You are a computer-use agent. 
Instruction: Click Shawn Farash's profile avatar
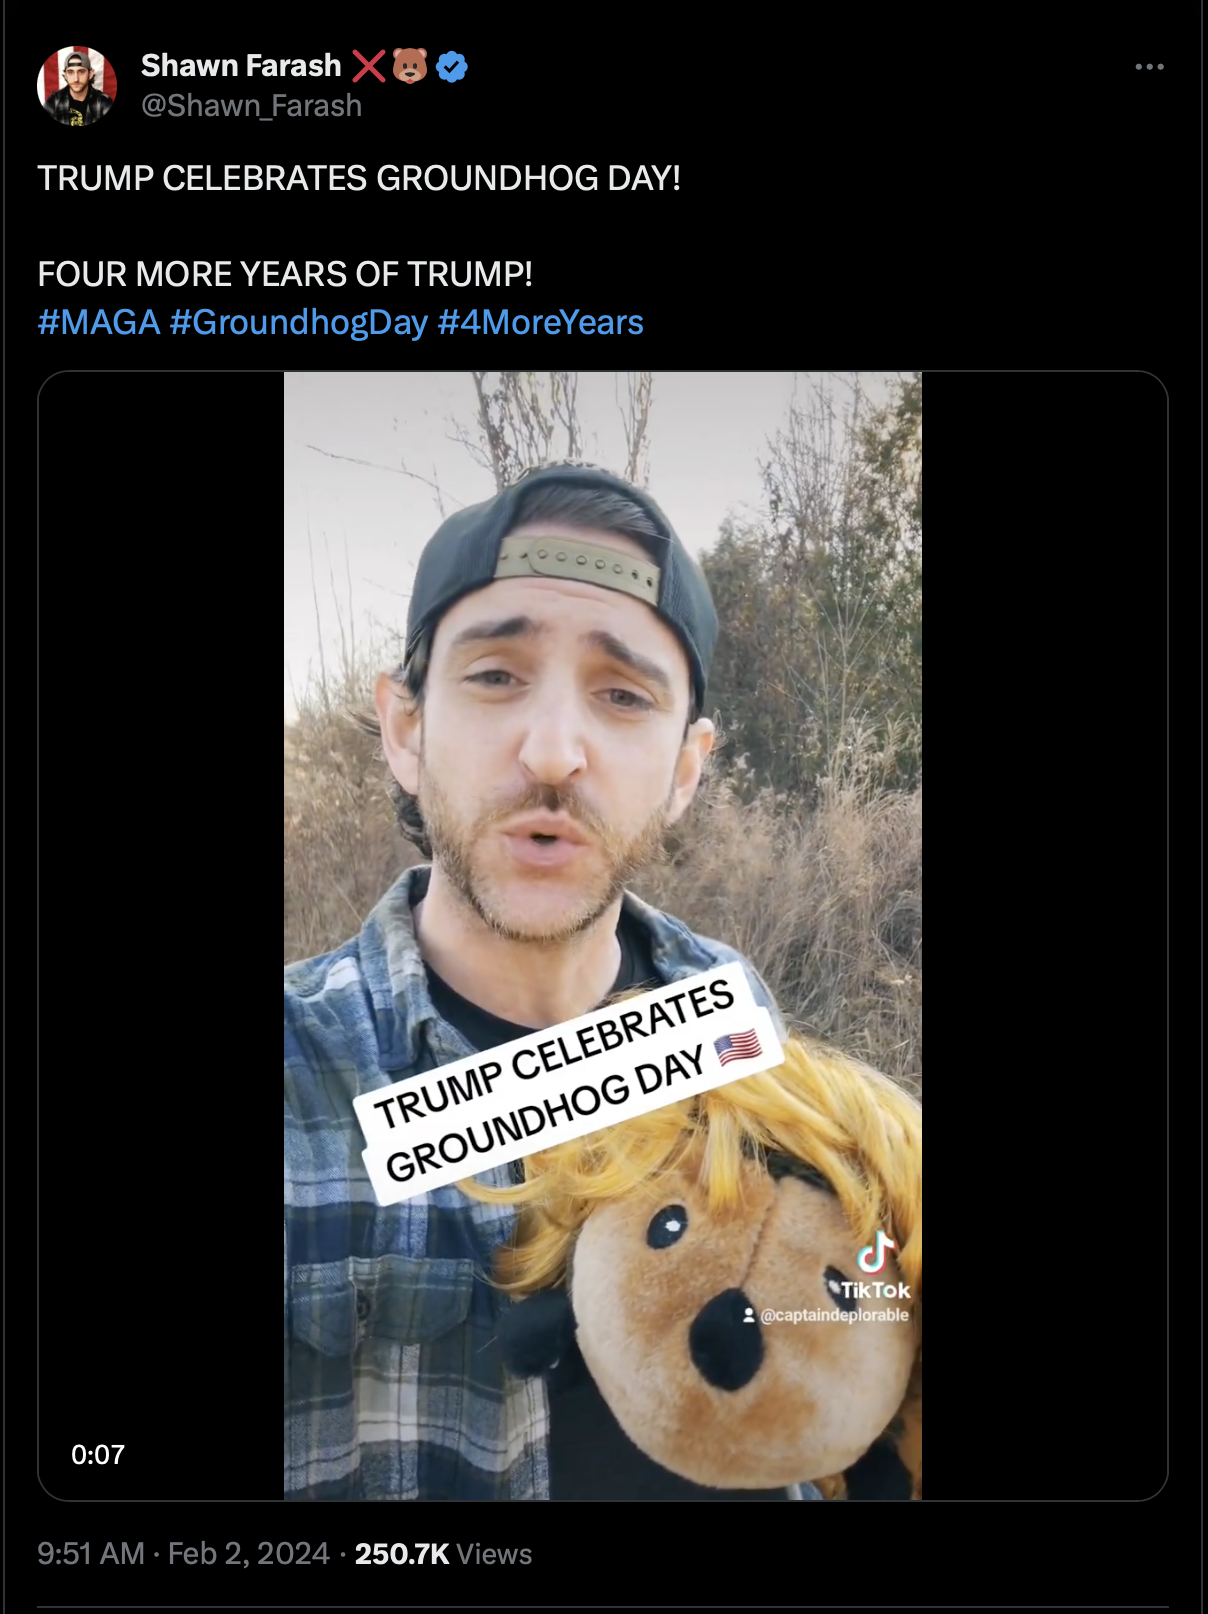[x=77, y=85]
